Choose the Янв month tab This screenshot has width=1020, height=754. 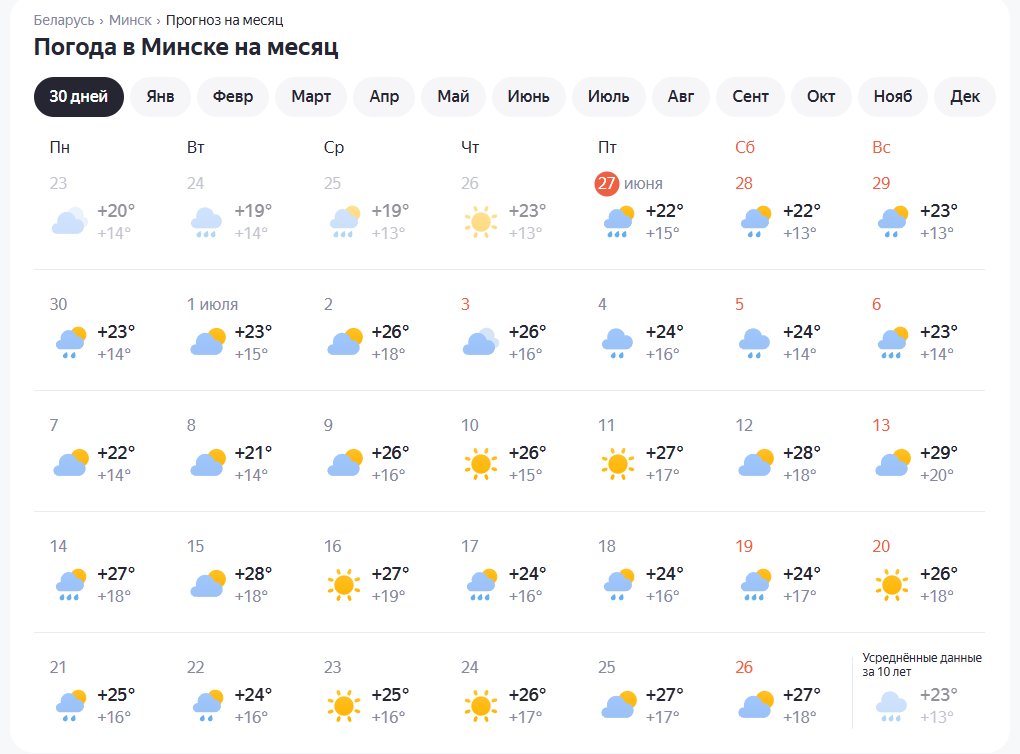(x=160, y=97)
